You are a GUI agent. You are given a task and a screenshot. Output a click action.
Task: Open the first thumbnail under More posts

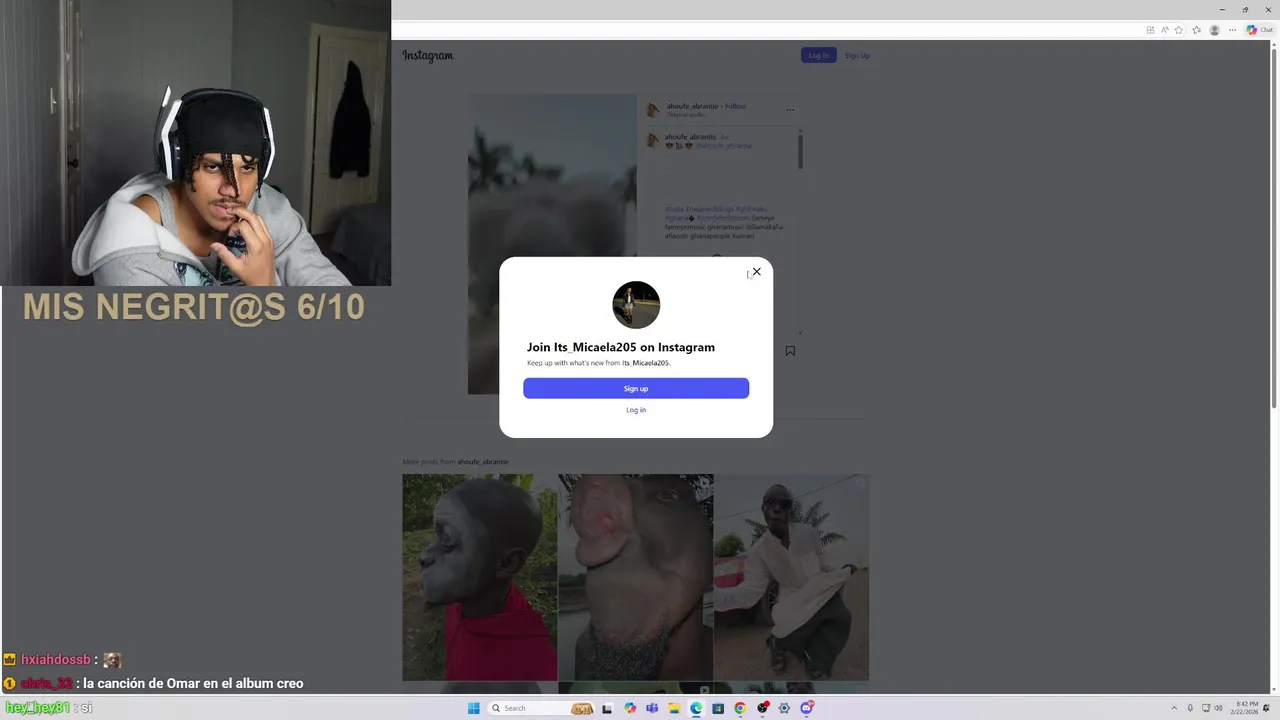(x=480, y=577)
